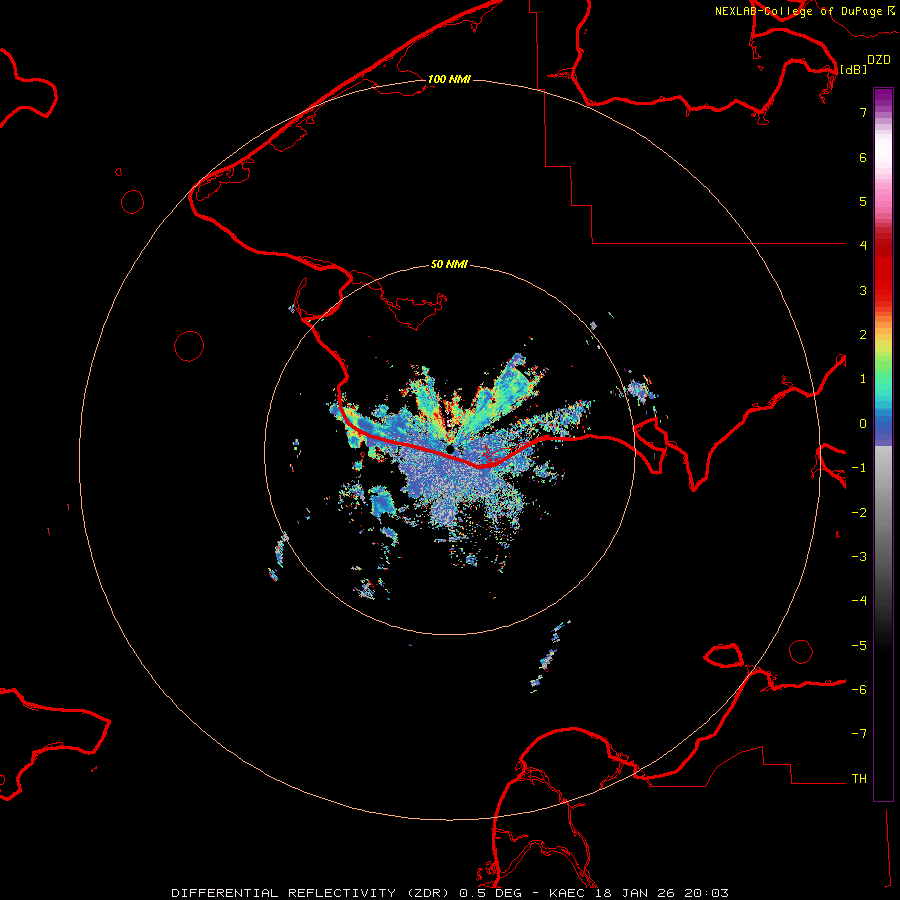
Task: Click the 6 value on the color scale
Action: [x=863, y=157]
